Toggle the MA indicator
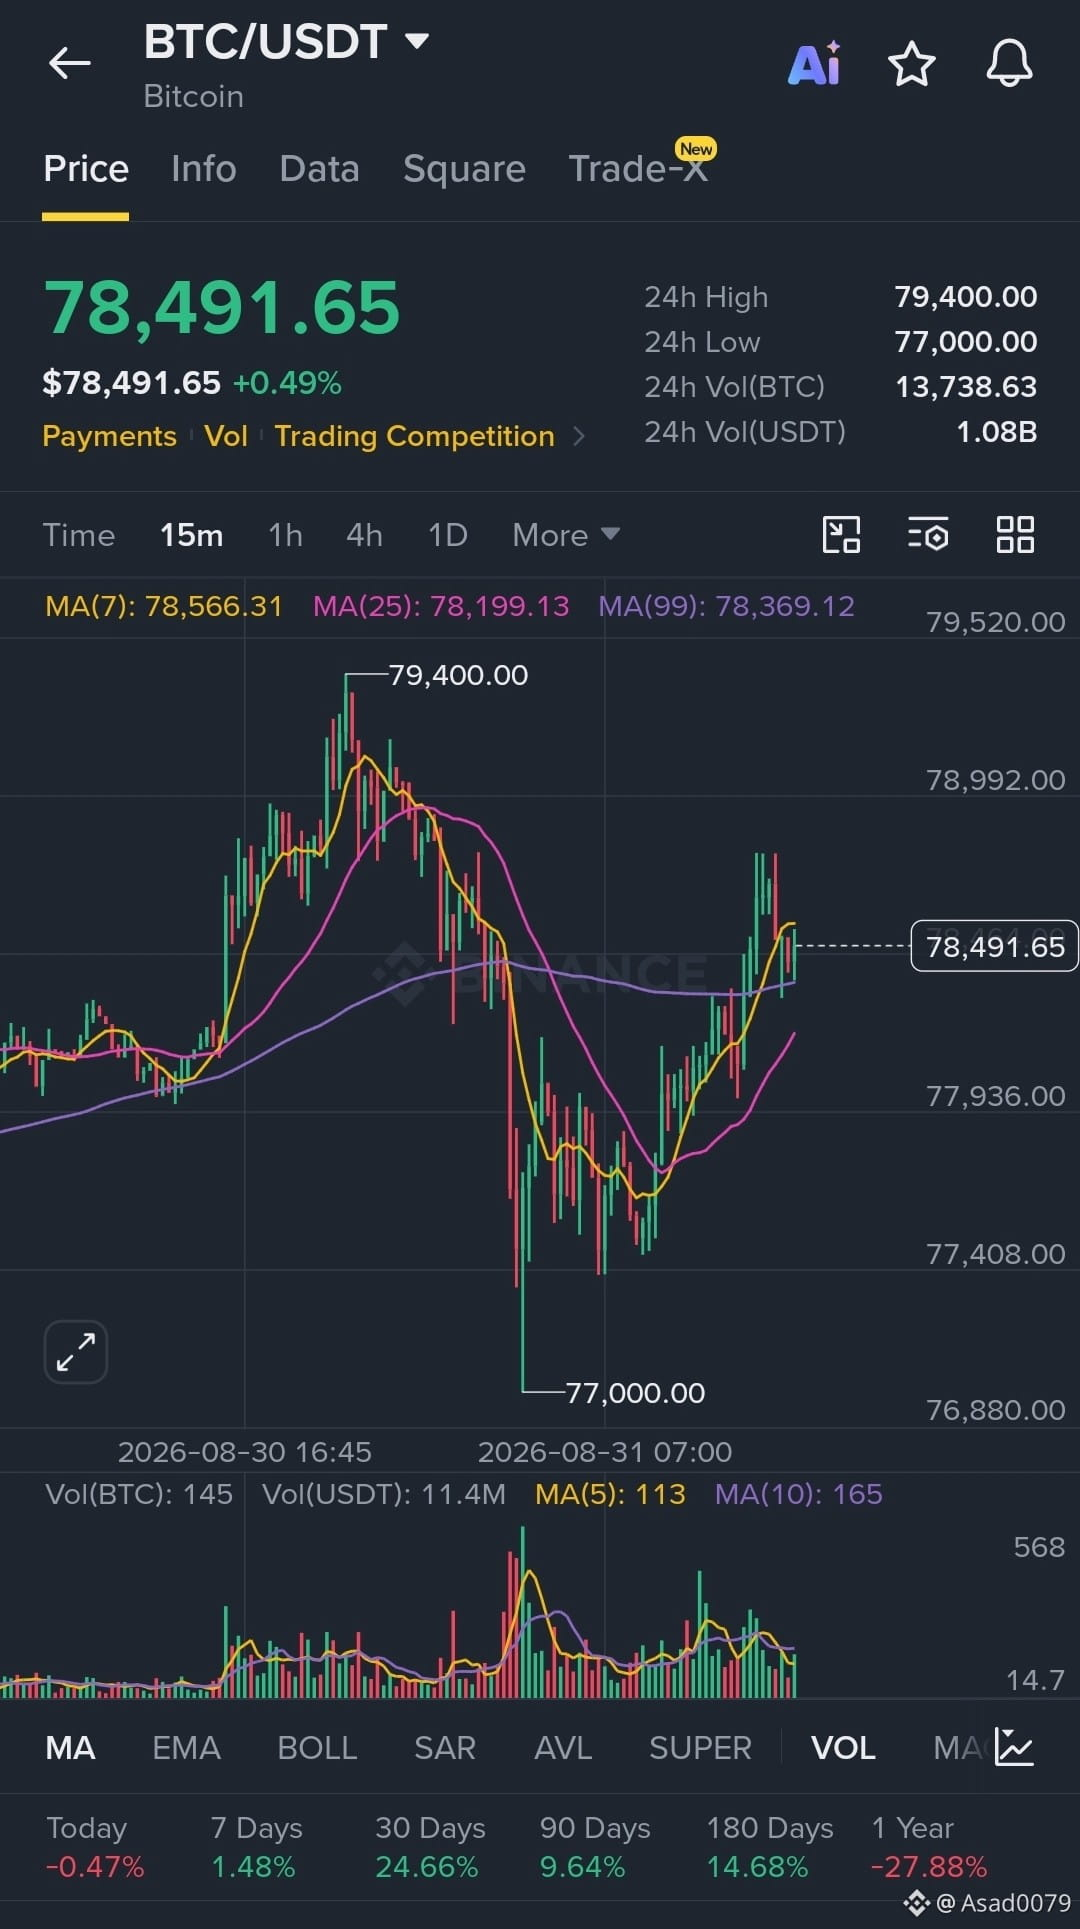The width and height of the screenshot is (1080, 1929). pos(71,1747)
